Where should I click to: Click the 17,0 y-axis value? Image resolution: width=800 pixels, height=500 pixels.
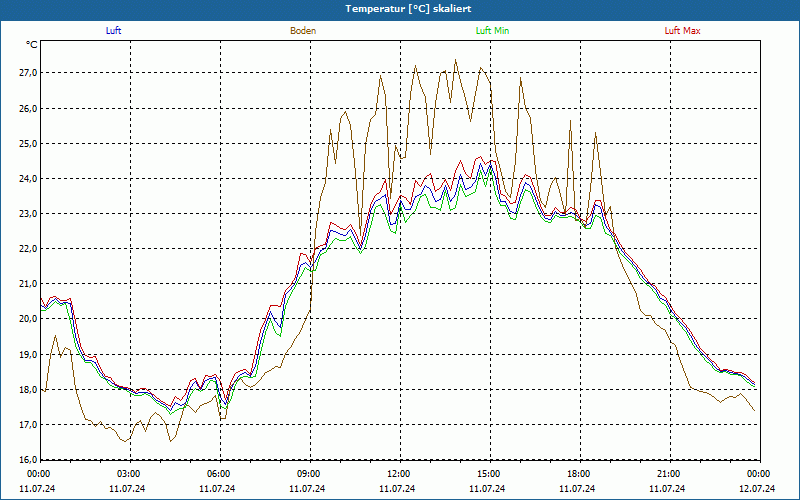coord(29,424)
